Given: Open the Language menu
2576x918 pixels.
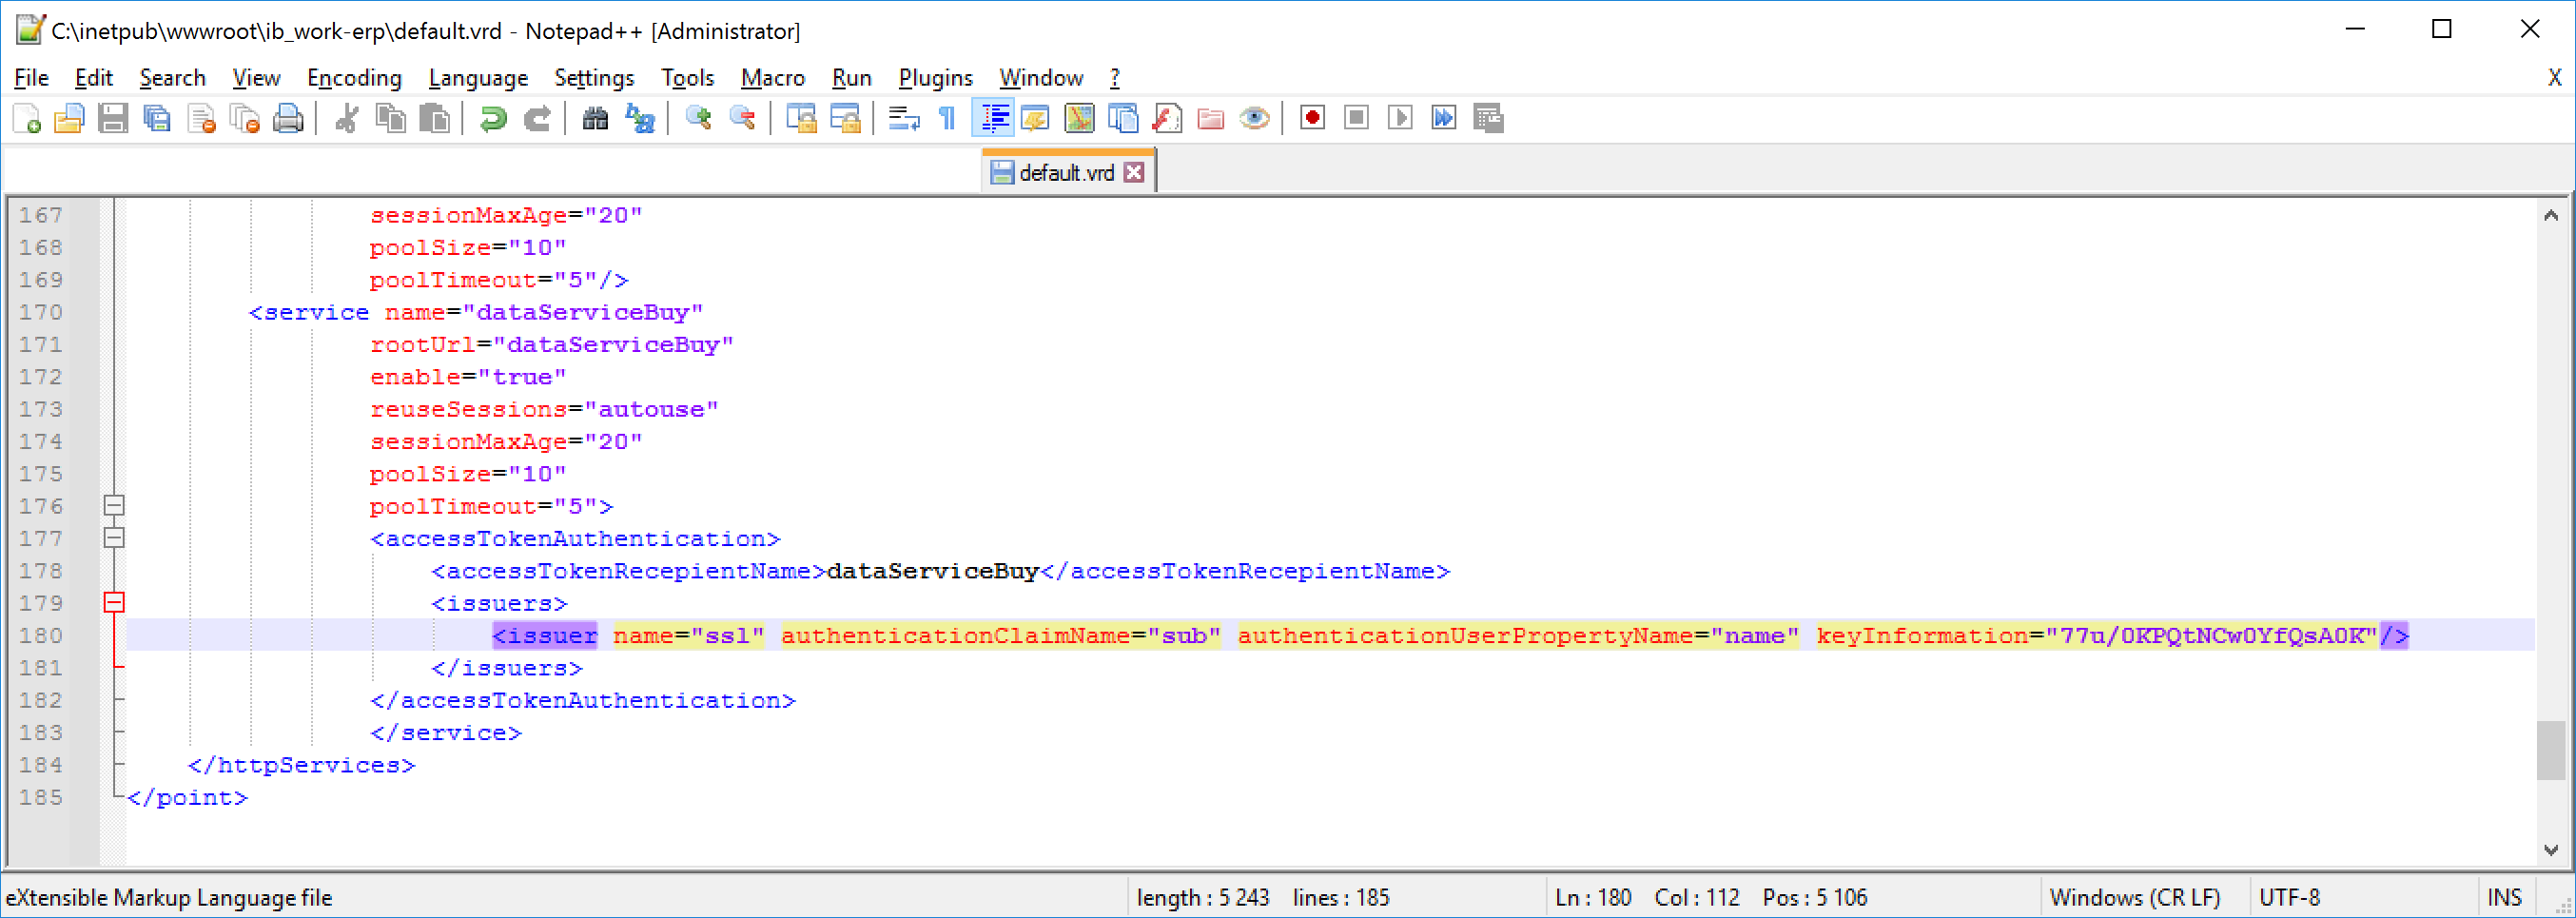Looking at the screenshot, I should (x=478, y=78).
